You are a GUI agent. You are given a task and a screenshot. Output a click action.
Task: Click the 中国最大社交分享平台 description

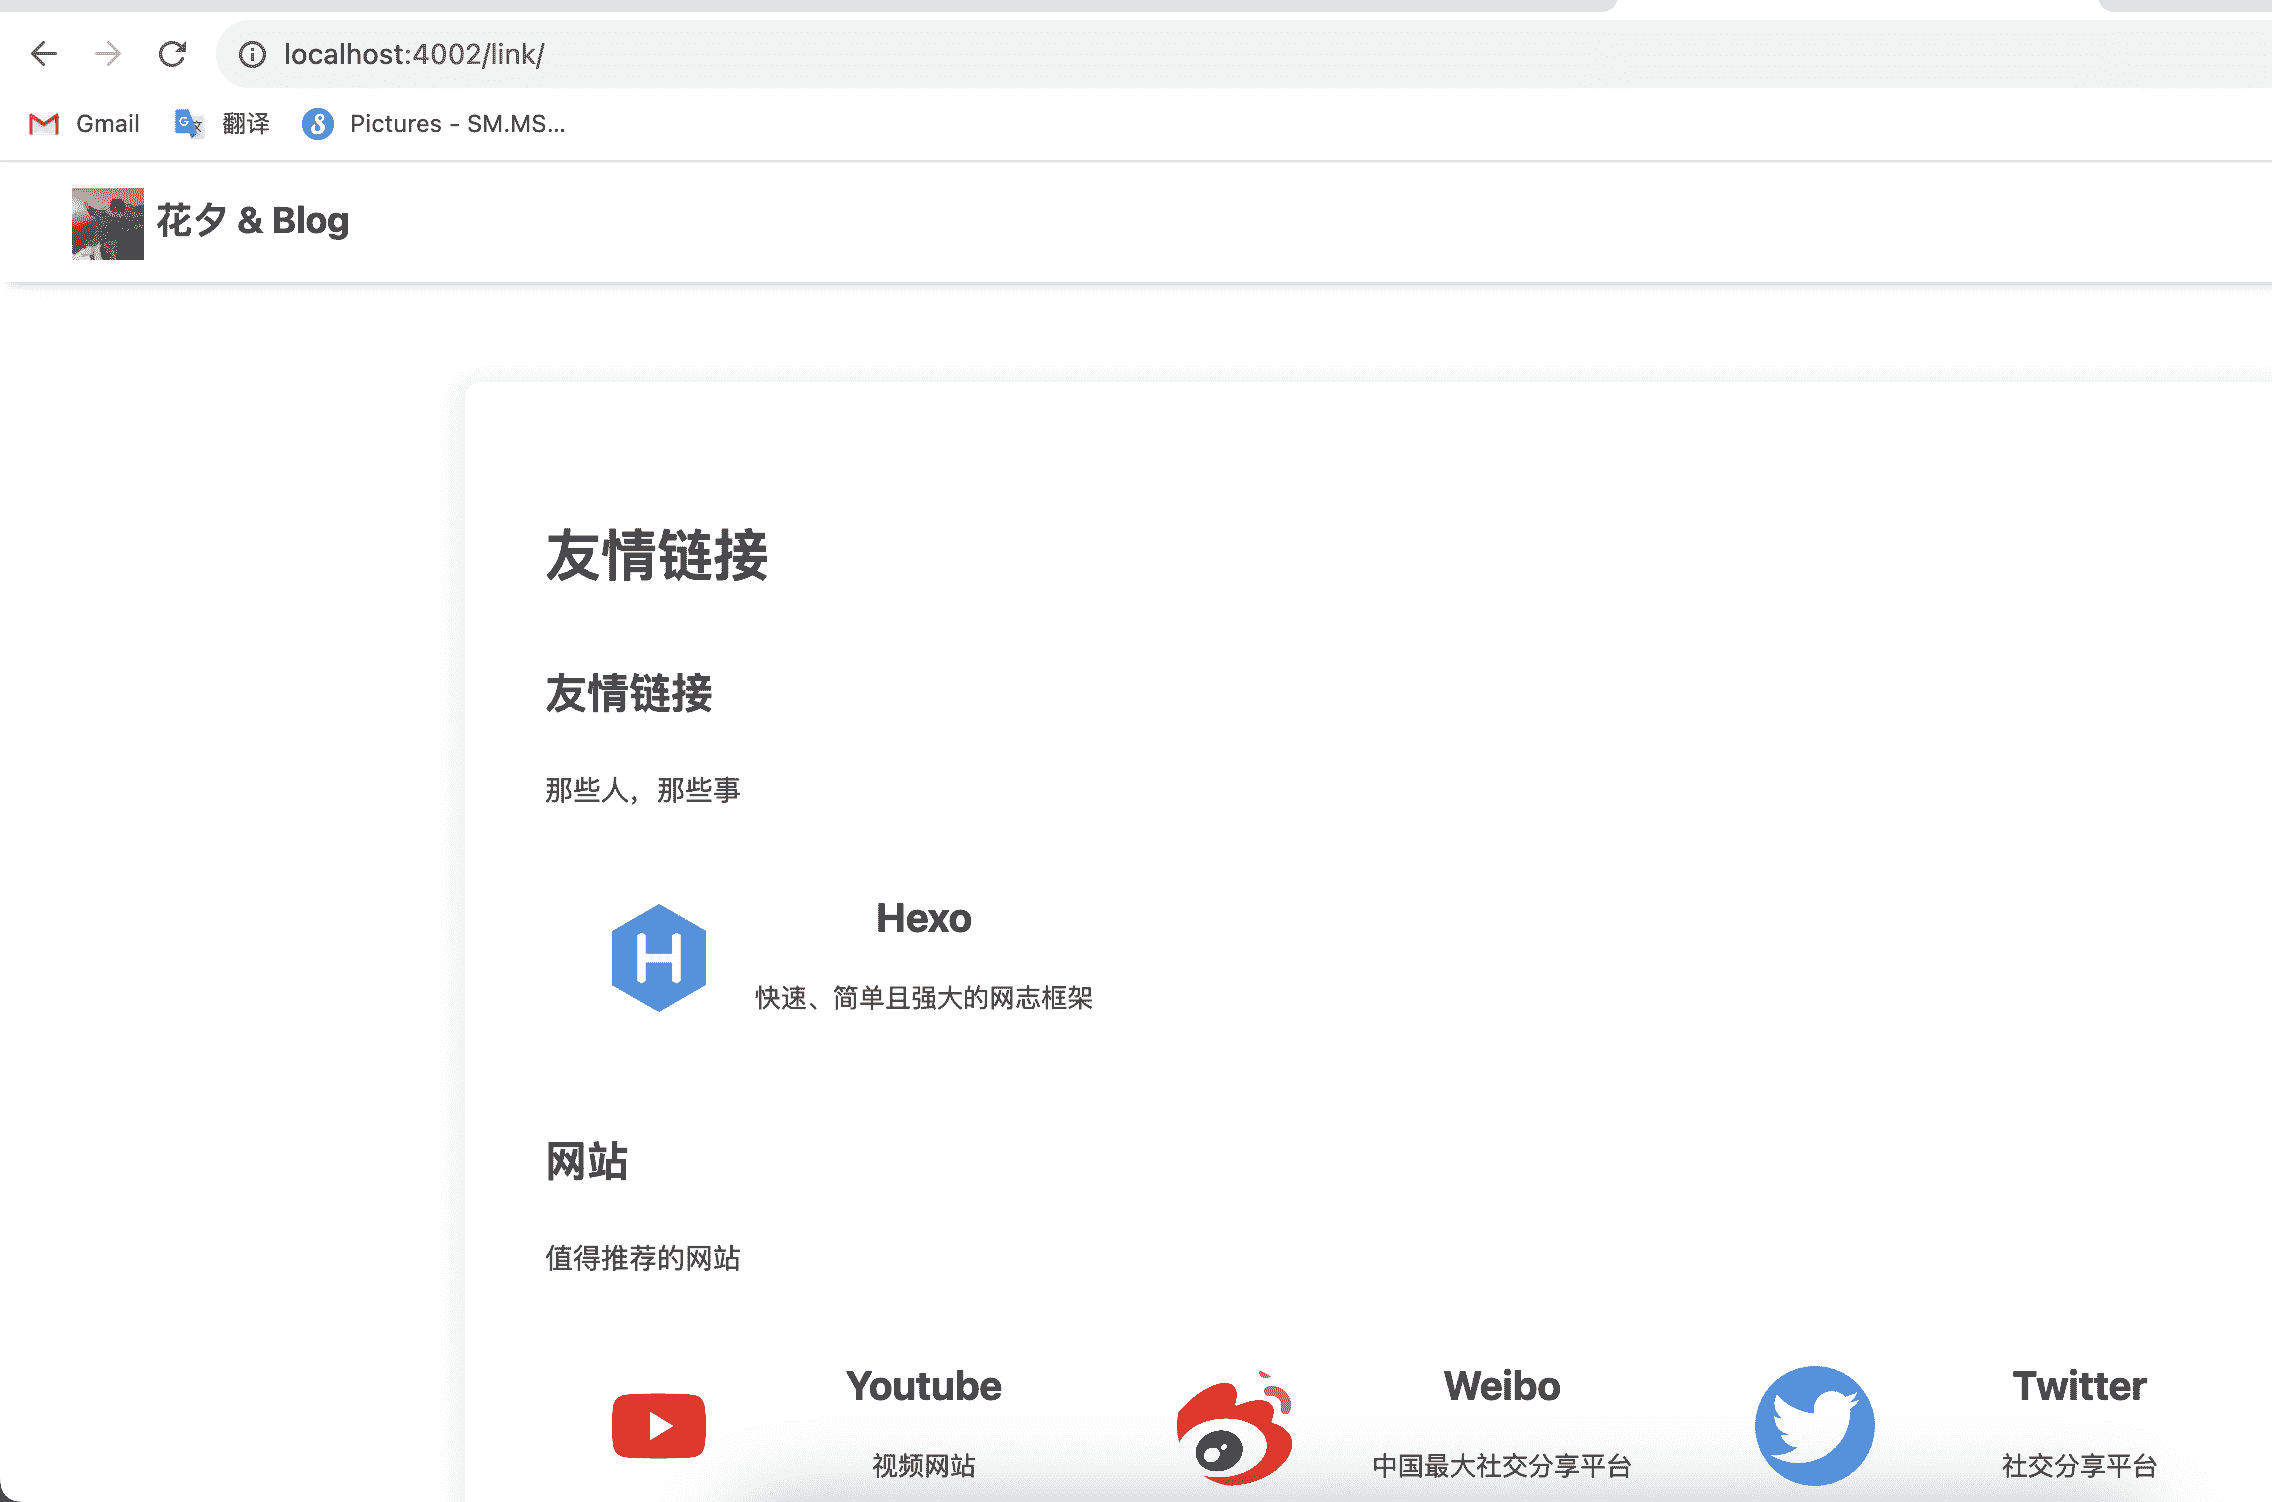1501,1465
